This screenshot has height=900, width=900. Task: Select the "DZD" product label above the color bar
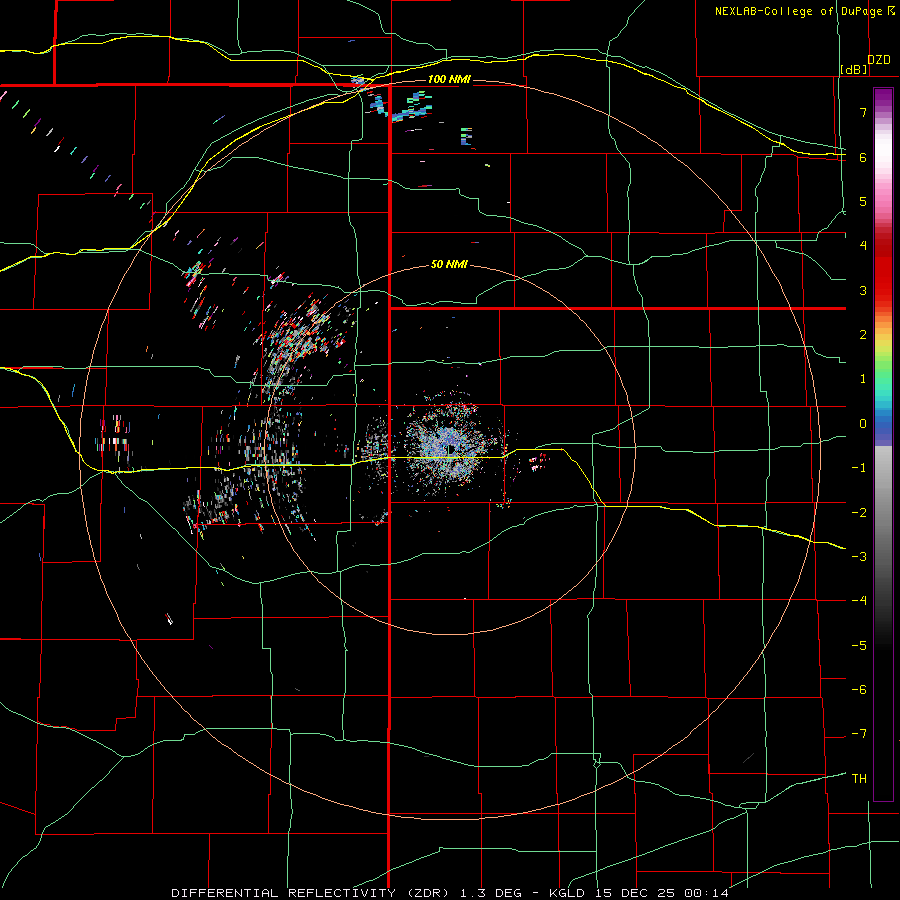(879, 60)
